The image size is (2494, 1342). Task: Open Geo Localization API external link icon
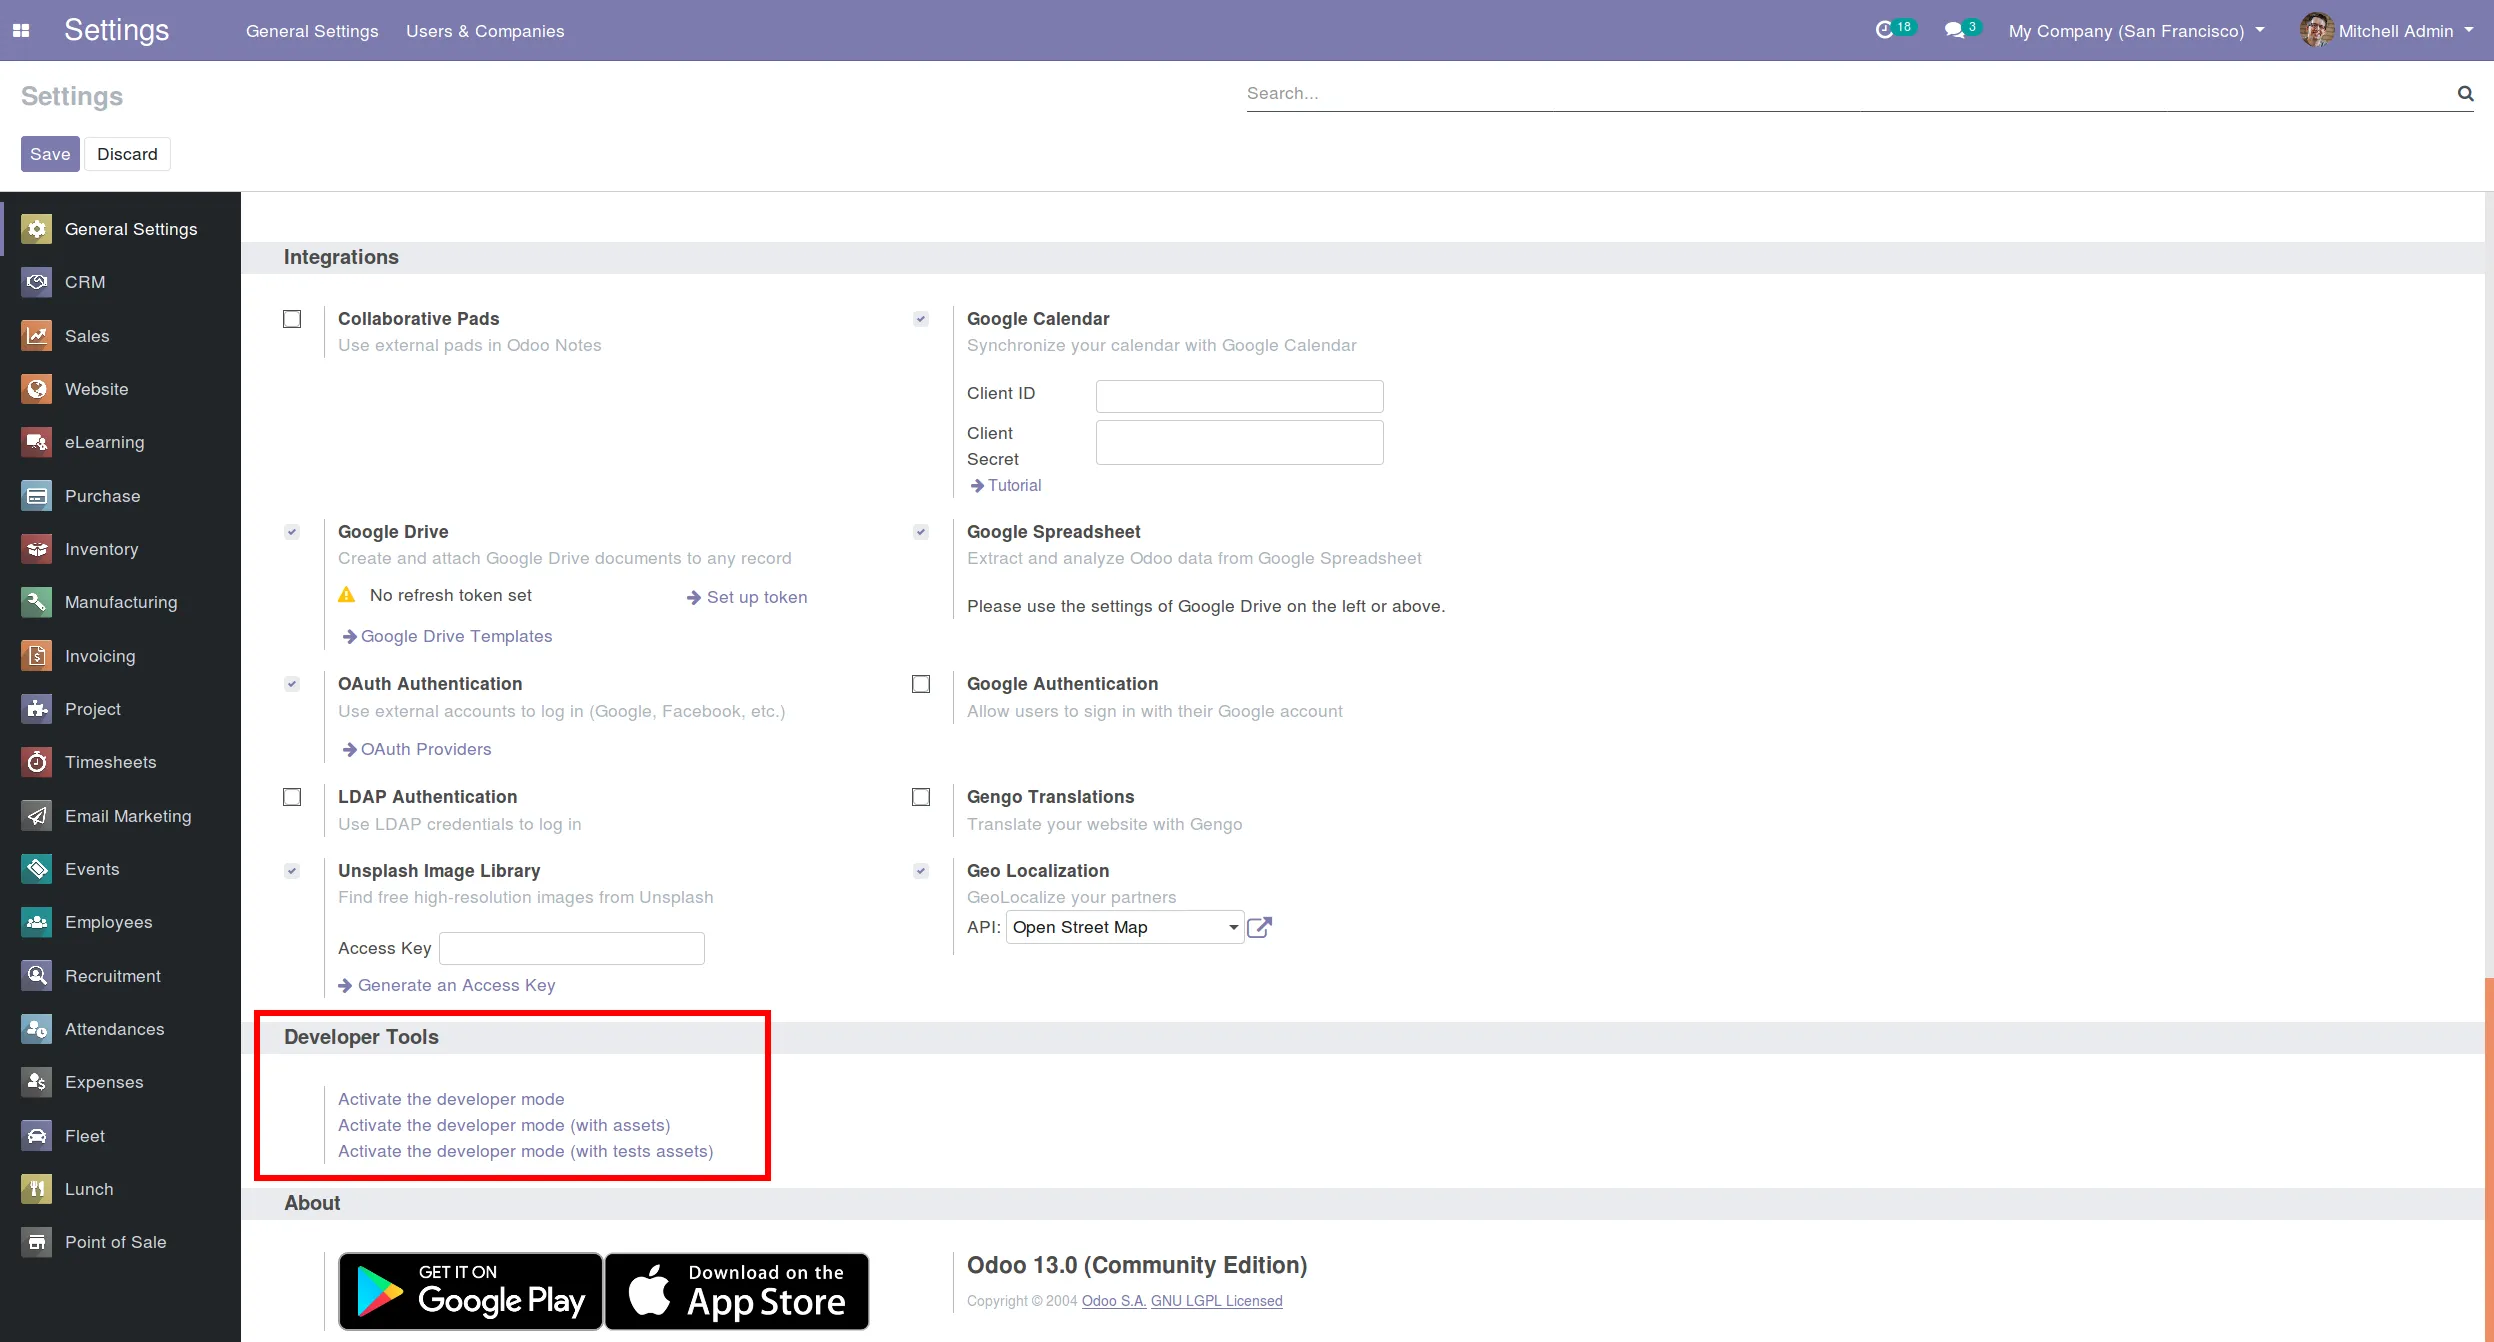tap(1259, 927)
